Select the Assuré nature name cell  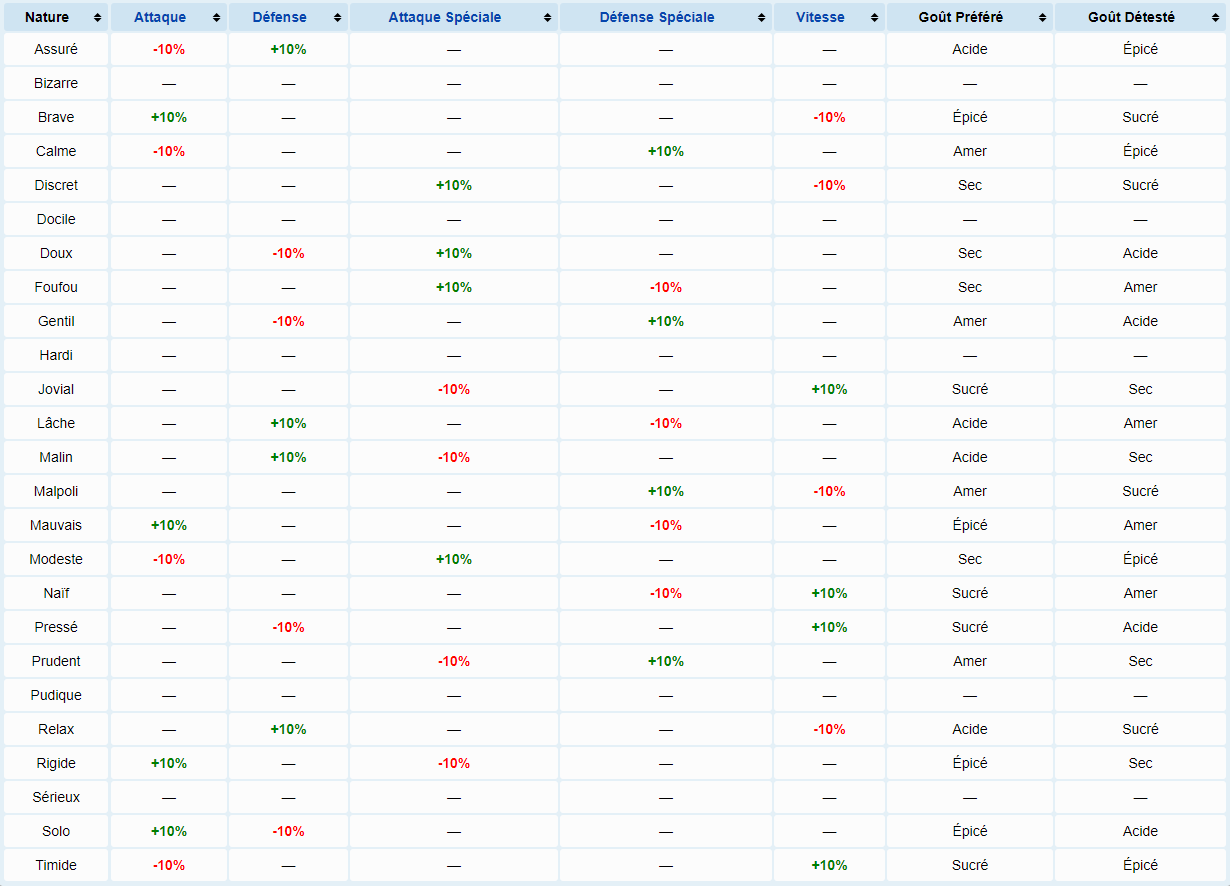point(56,49)
